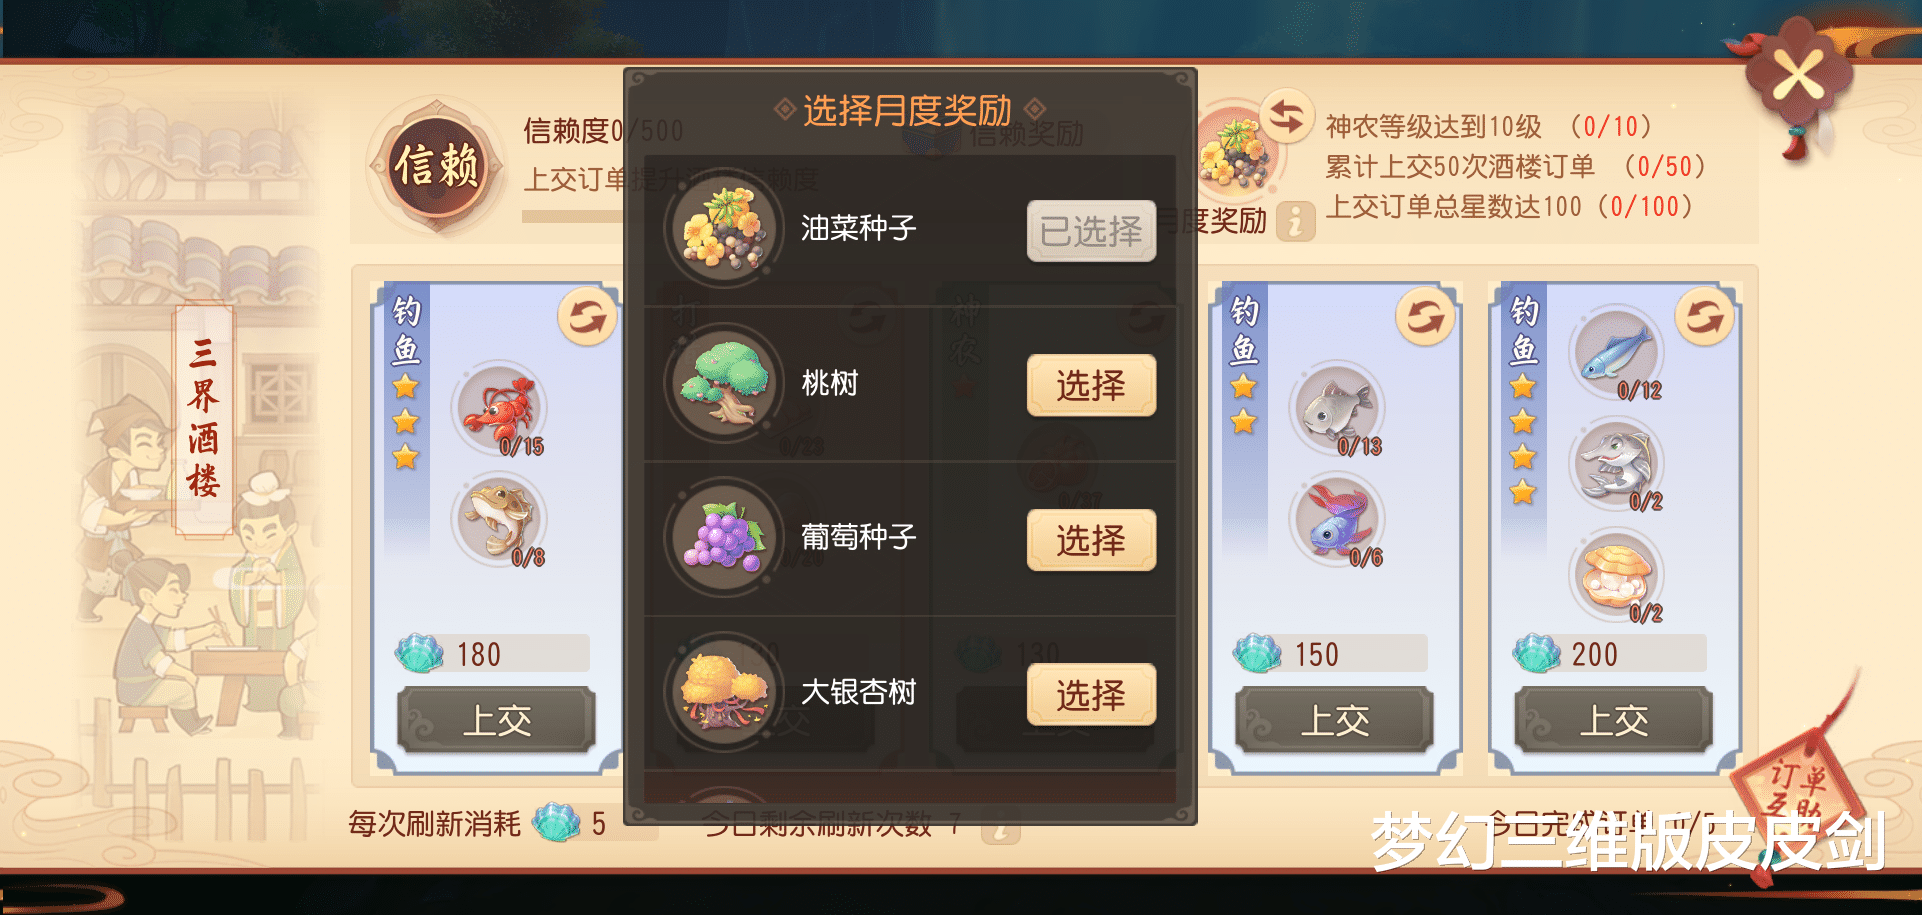Swap the monthly reward icon arrows
This screenshot has width=1922, height=915.
coord(1286,117)
